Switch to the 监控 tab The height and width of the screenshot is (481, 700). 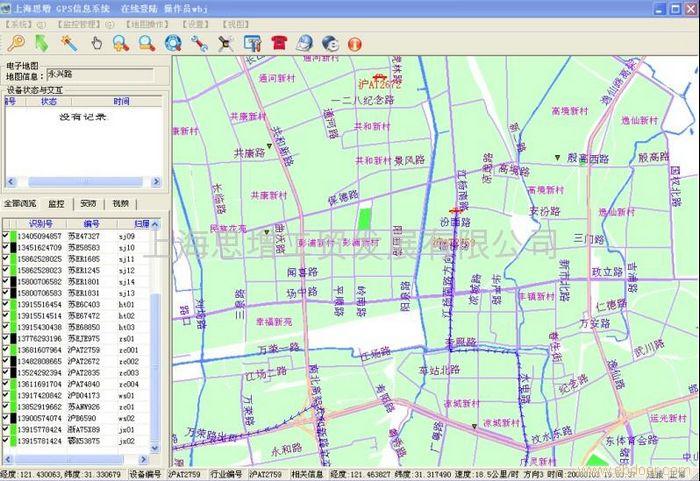(56, 204)
